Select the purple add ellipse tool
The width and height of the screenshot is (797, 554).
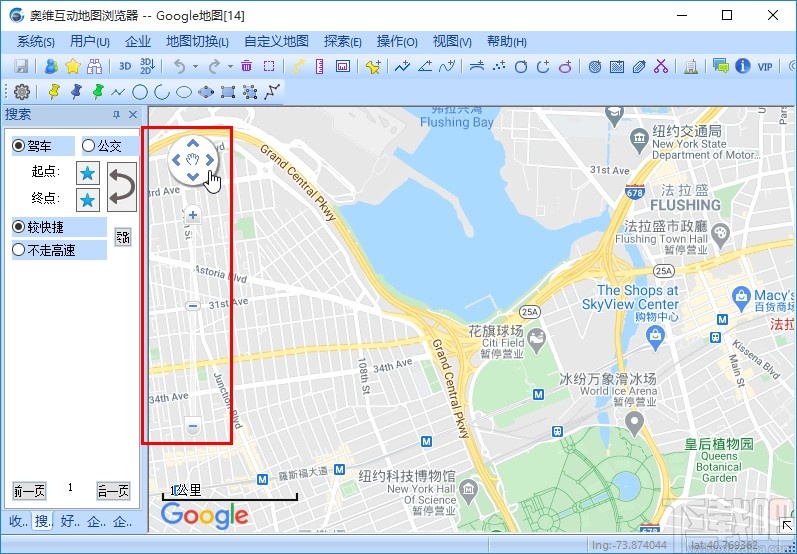coord(565,67)
